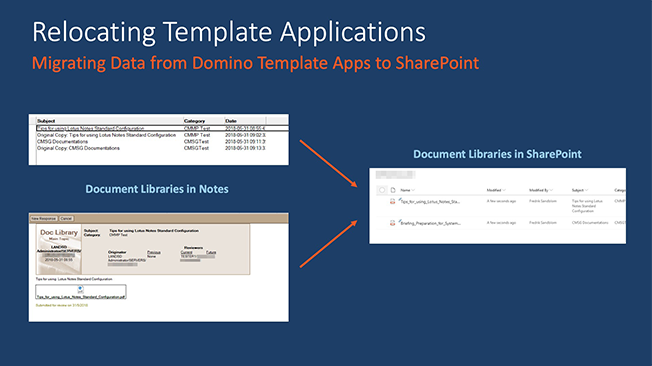
Task: Open the Tips_for_using_Lotus_Notes_Standard_Configuration.pdf attachment
Action: tap(81, 297)
